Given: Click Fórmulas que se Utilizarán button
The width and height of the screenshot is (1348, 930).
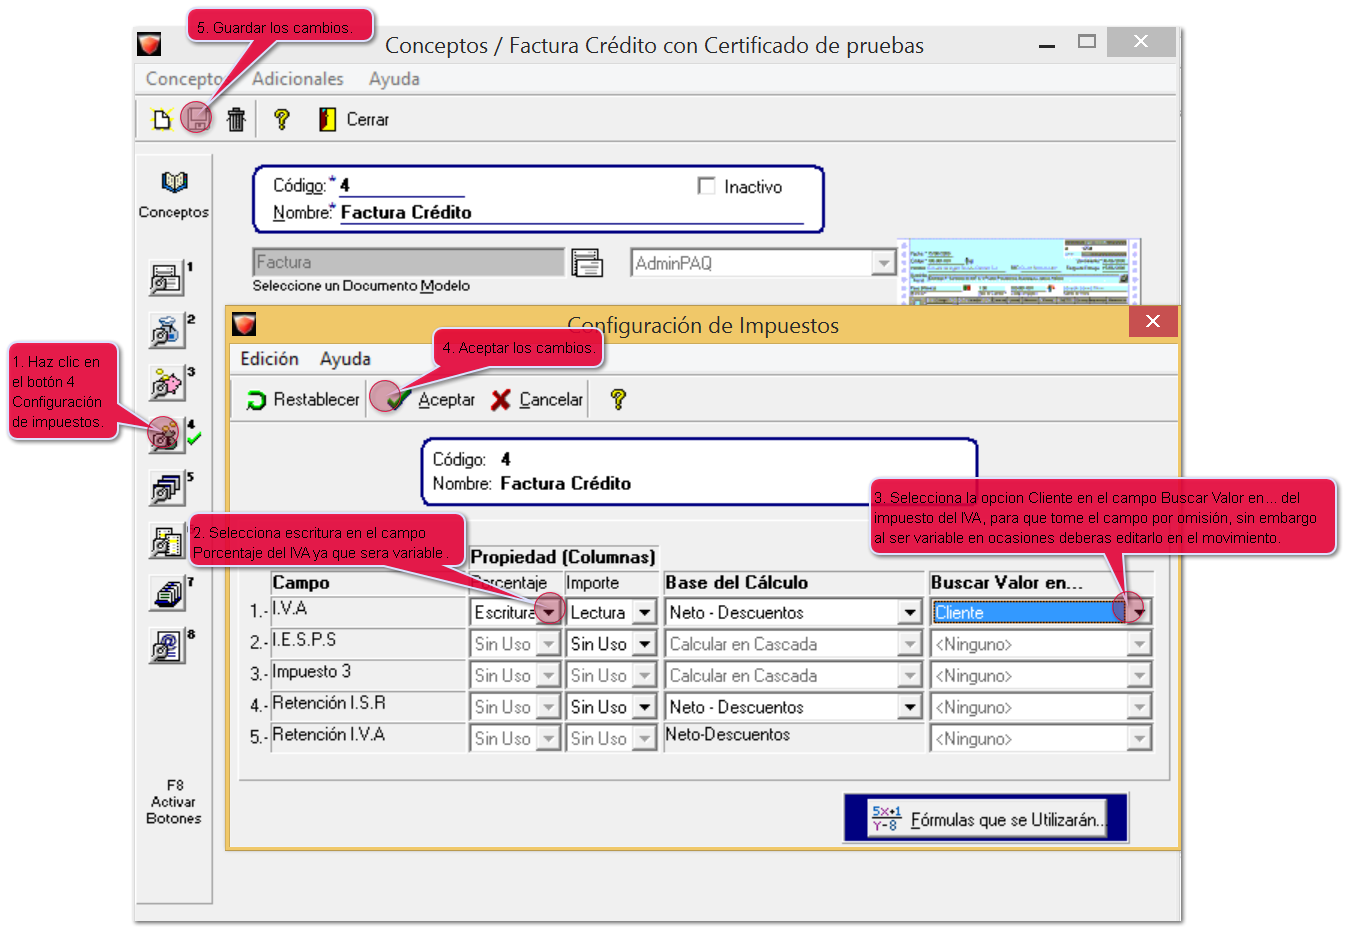Looking at the screenshot, I should (x=986, y=819).
